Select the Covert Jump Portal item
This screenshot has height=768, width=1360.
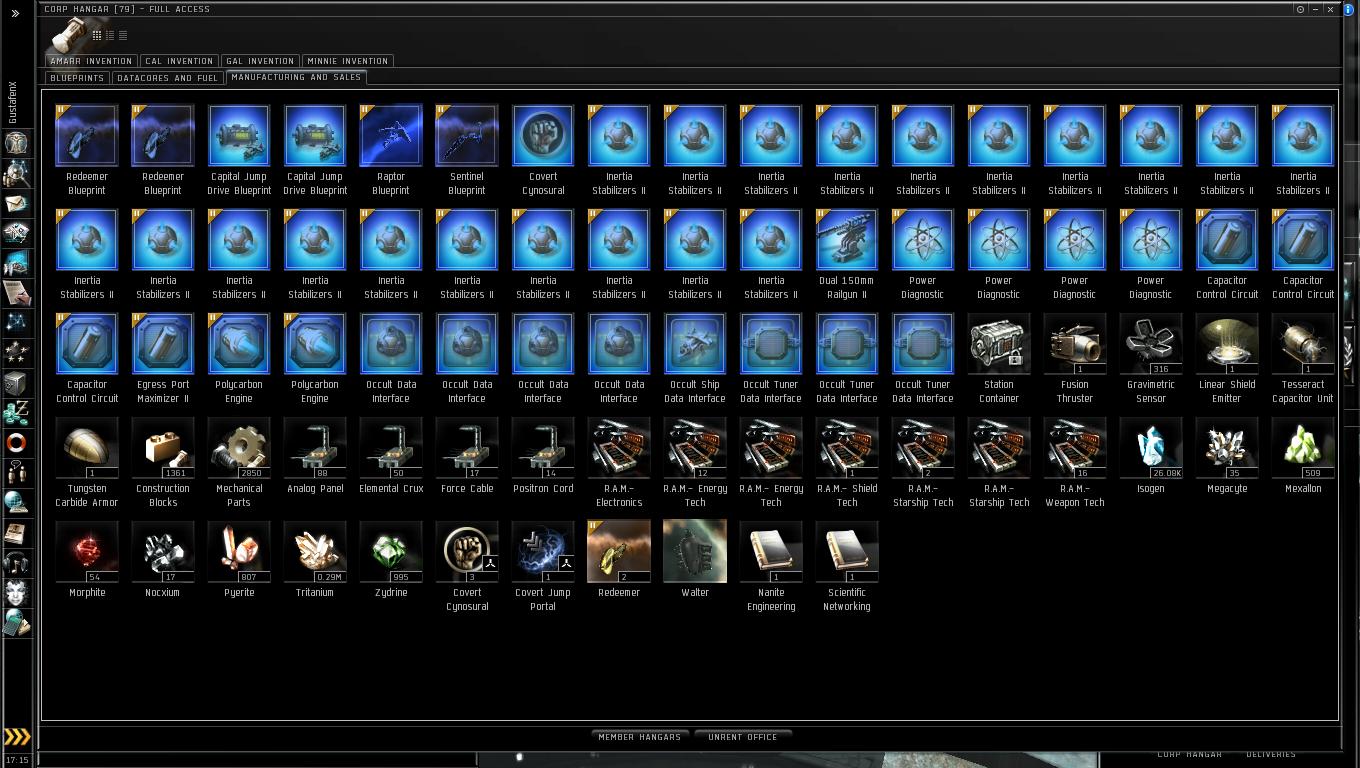543,566
